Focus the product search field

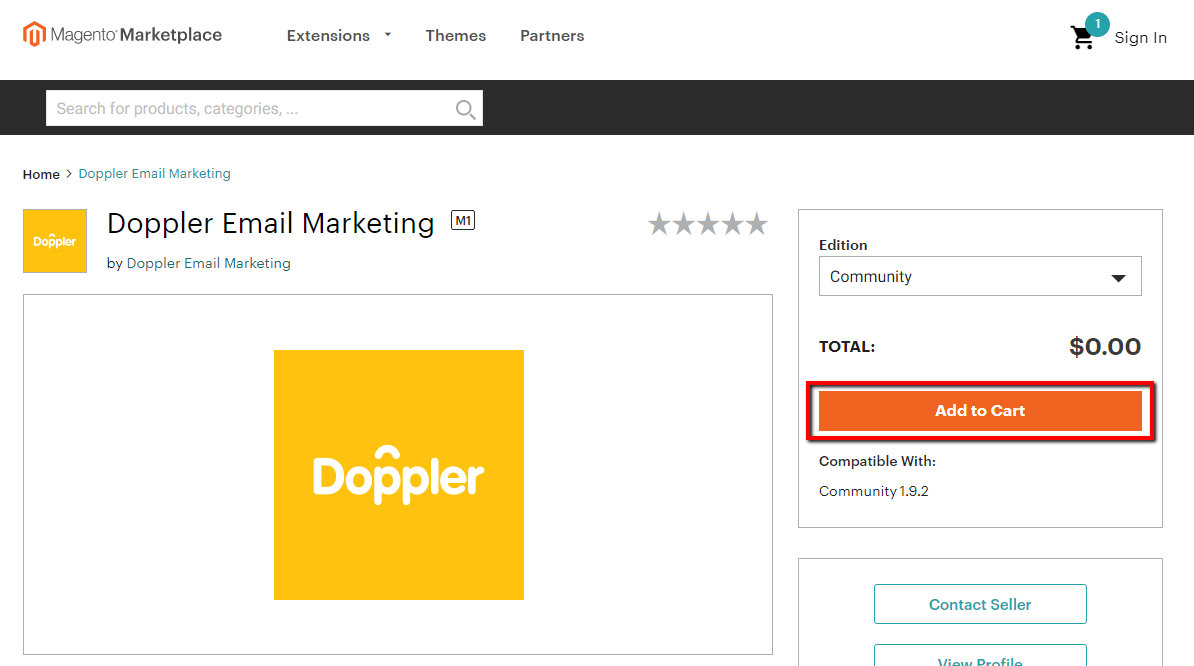point(264,108)
